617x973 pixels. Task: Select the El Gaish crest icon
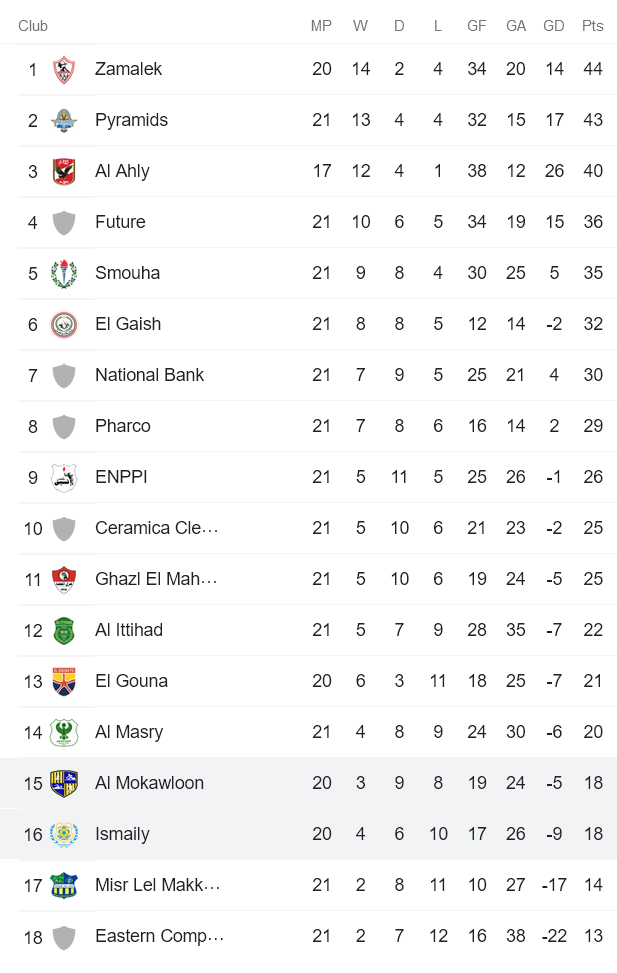tap(62, 324)
